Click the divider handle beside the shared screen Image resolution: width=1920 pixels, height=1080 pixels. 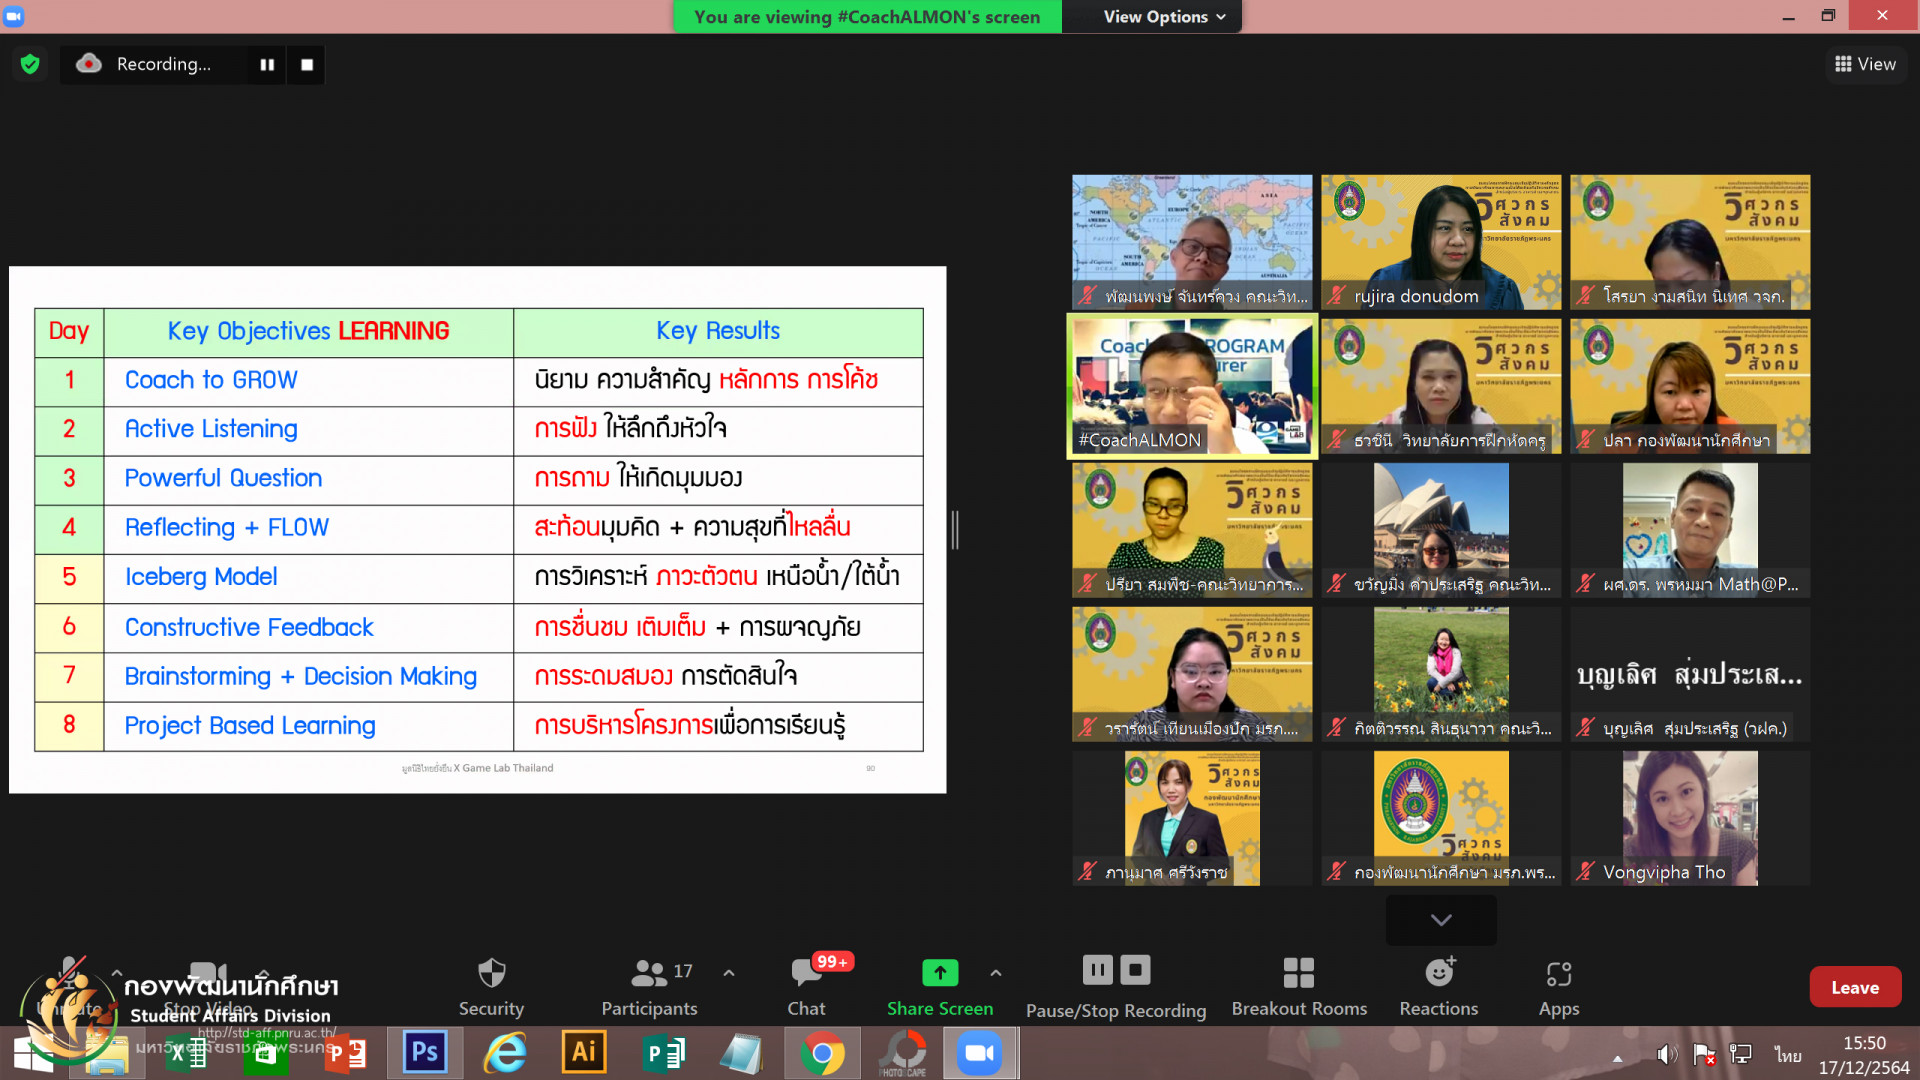(955, 529)
